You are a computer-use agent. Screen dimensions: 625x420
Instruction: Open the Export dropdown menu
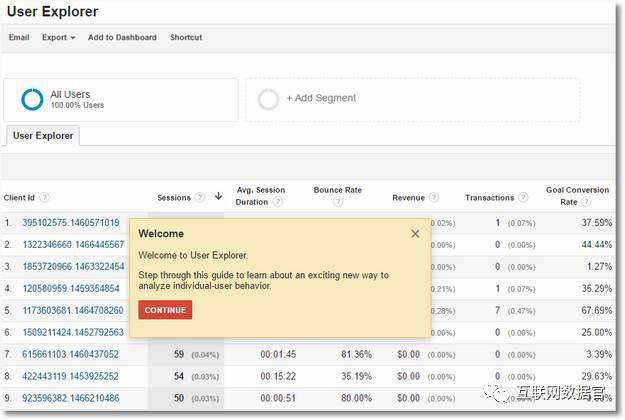click(x=58, y=38)
